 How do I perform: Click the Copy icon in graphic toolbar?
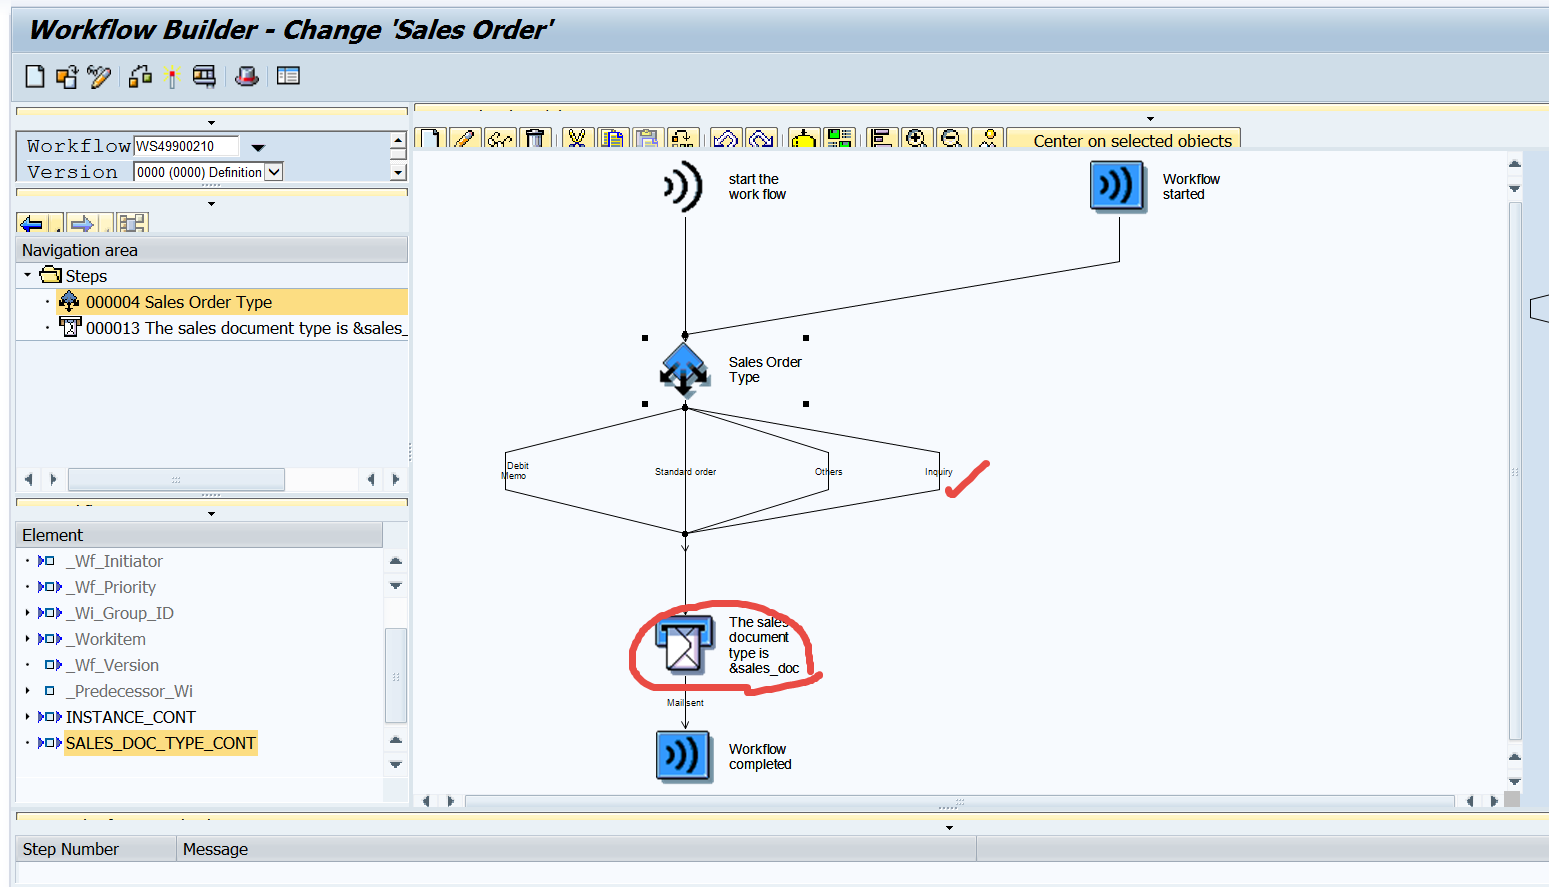(613, 138)
